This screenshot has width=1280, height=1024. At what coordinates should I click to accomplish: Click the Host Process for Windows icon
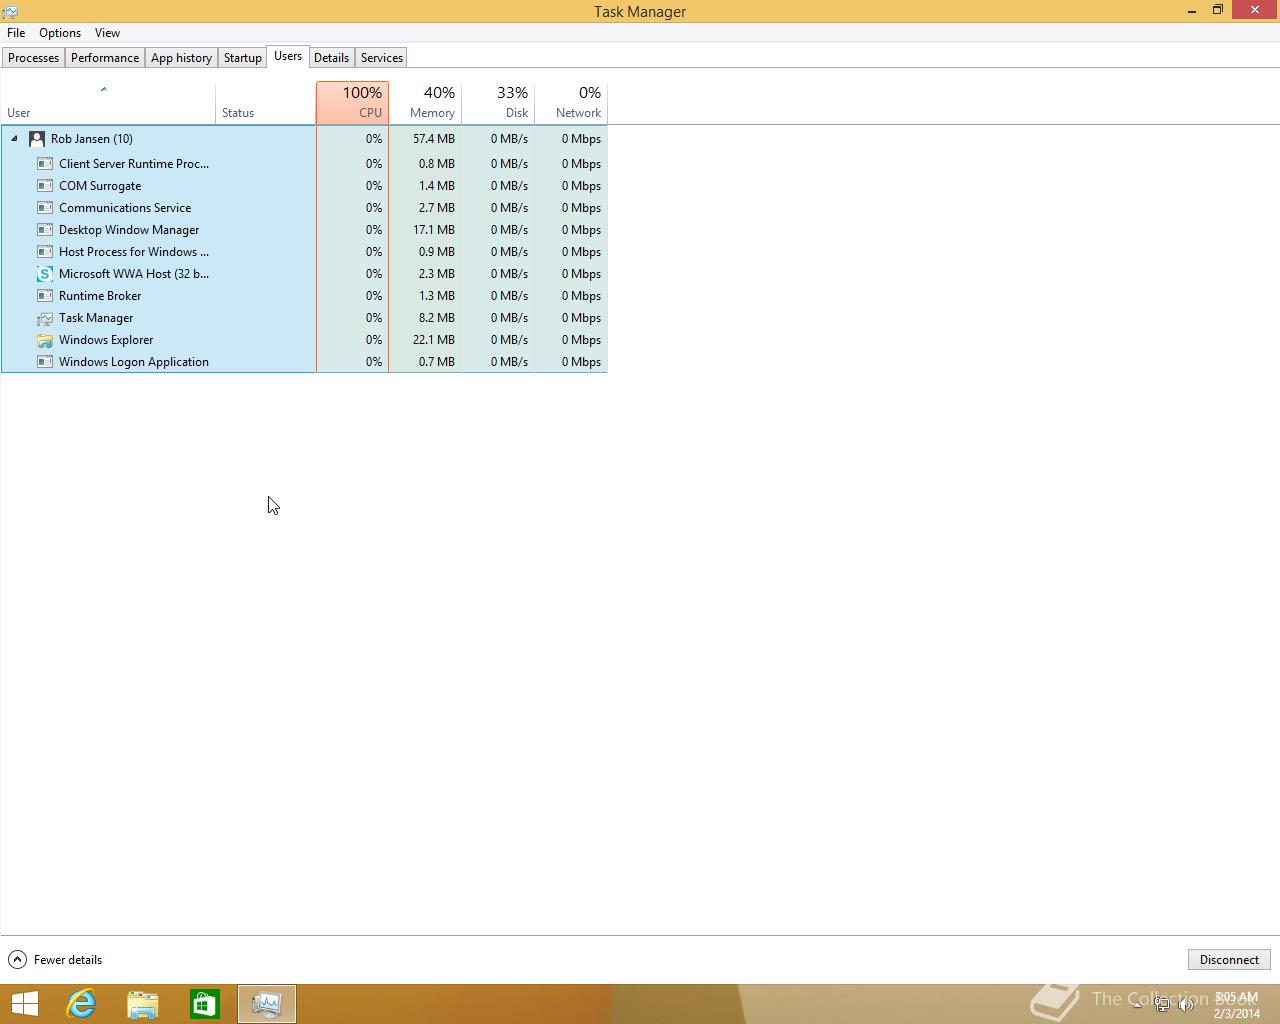[x=45, y=252]
